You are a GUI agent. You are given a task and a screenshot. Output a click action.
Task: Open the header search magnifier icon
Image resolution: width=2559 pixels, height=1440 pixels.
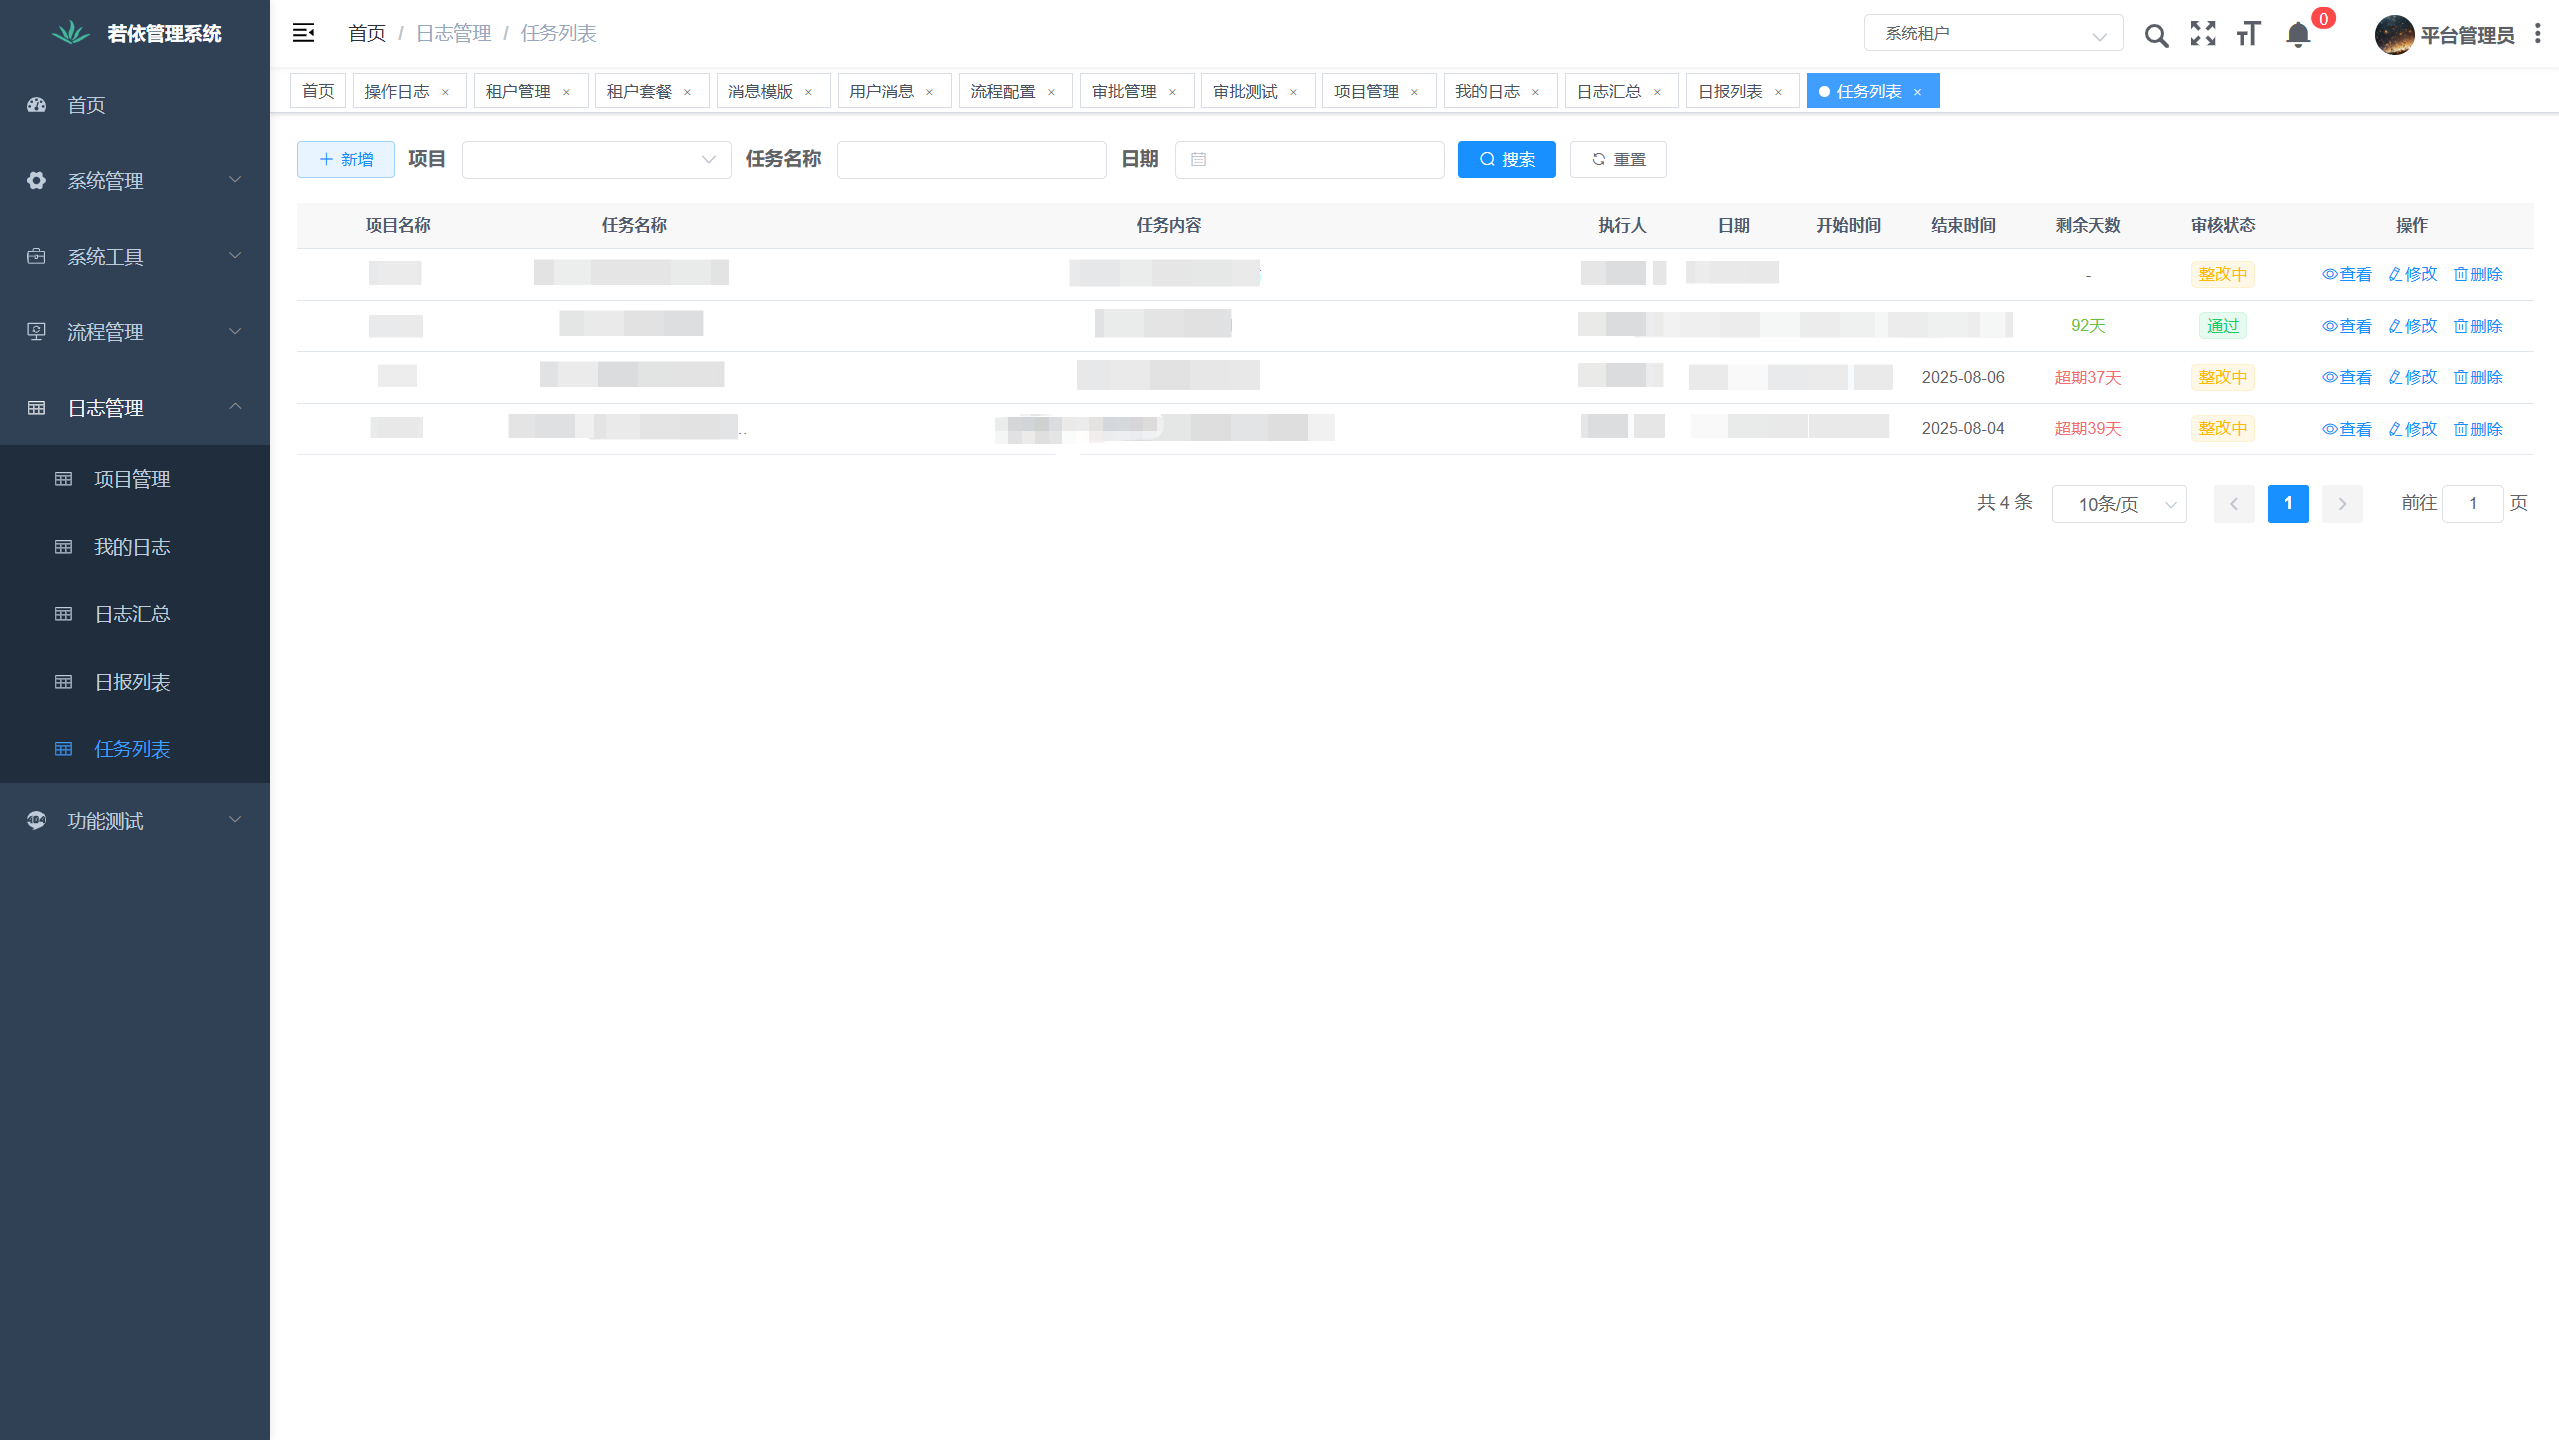coord(2156,35)
